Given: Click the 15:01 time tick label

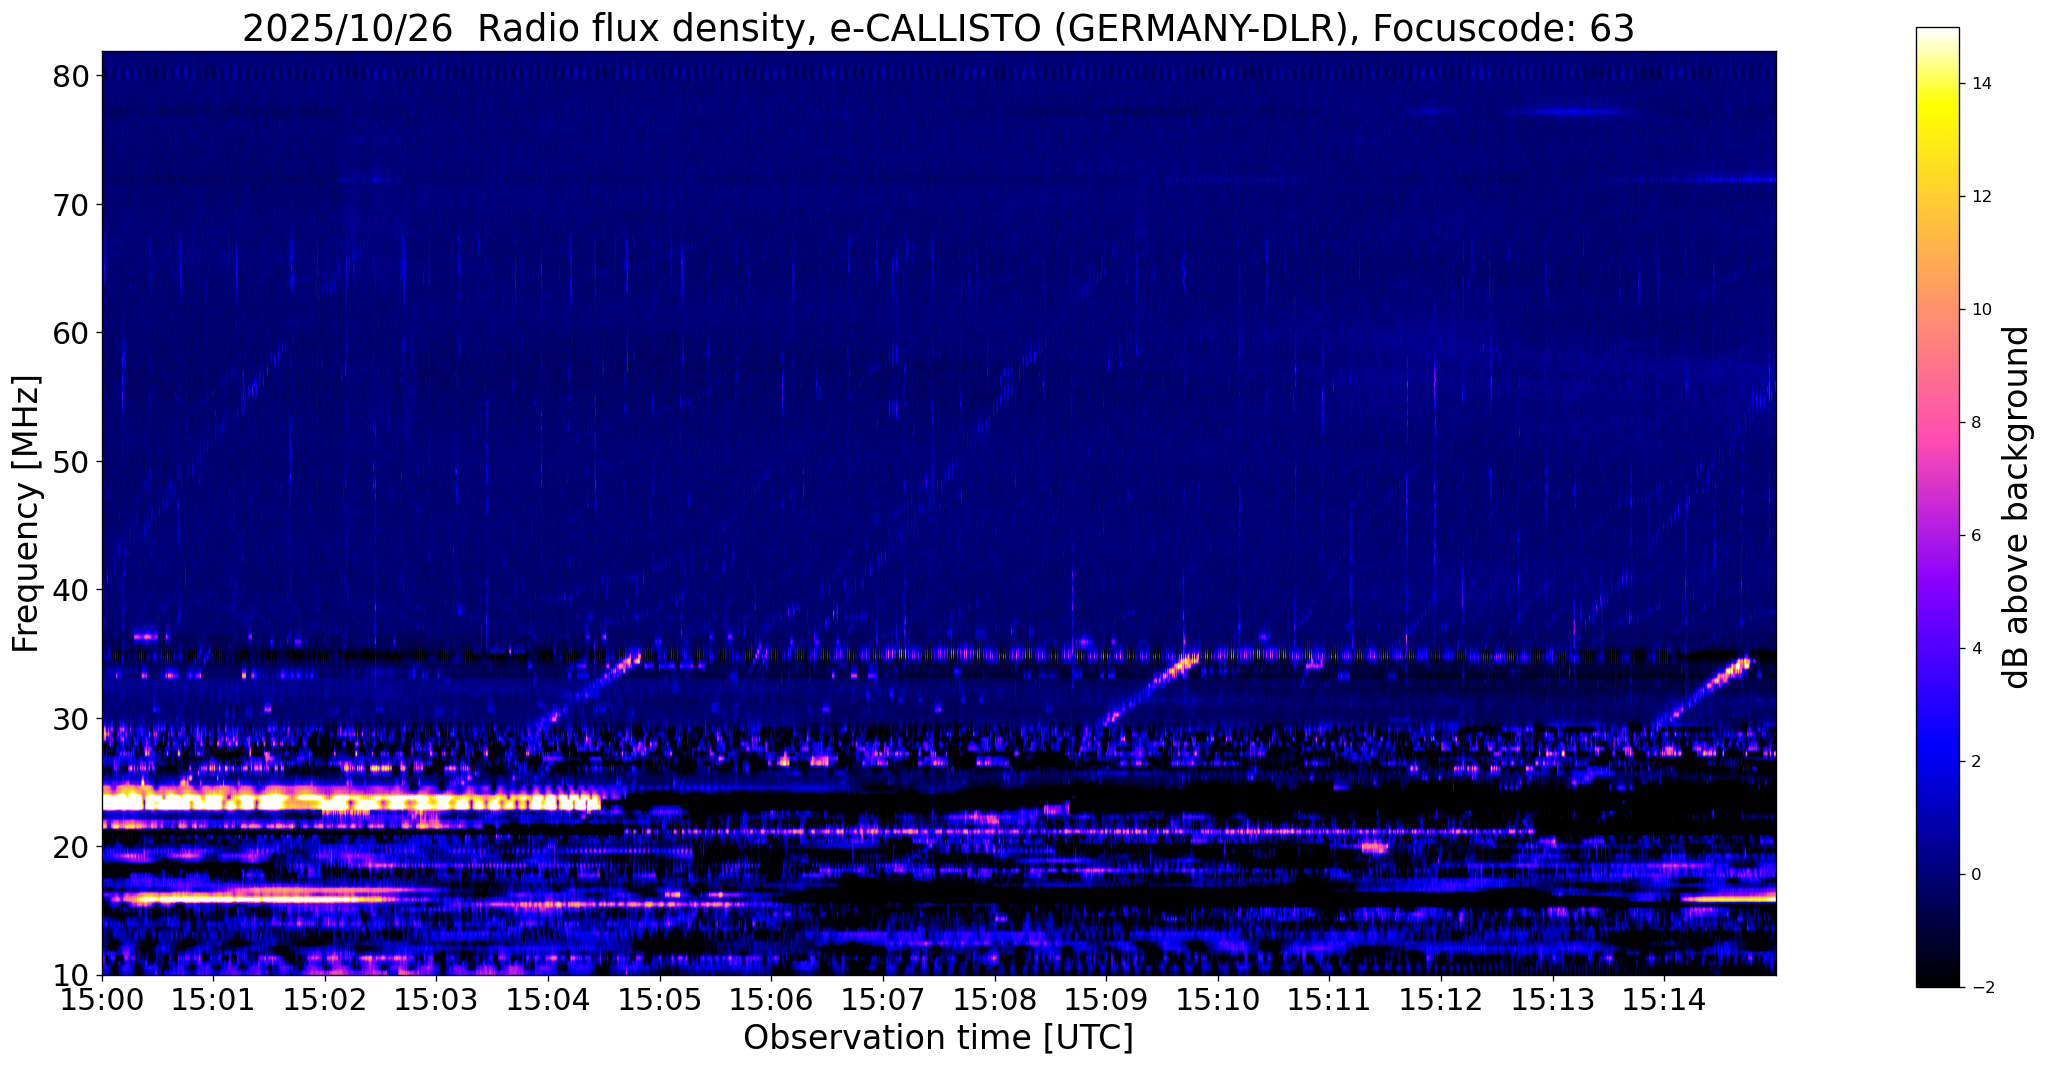Looking at the screenshot, I should point(213,1000).
